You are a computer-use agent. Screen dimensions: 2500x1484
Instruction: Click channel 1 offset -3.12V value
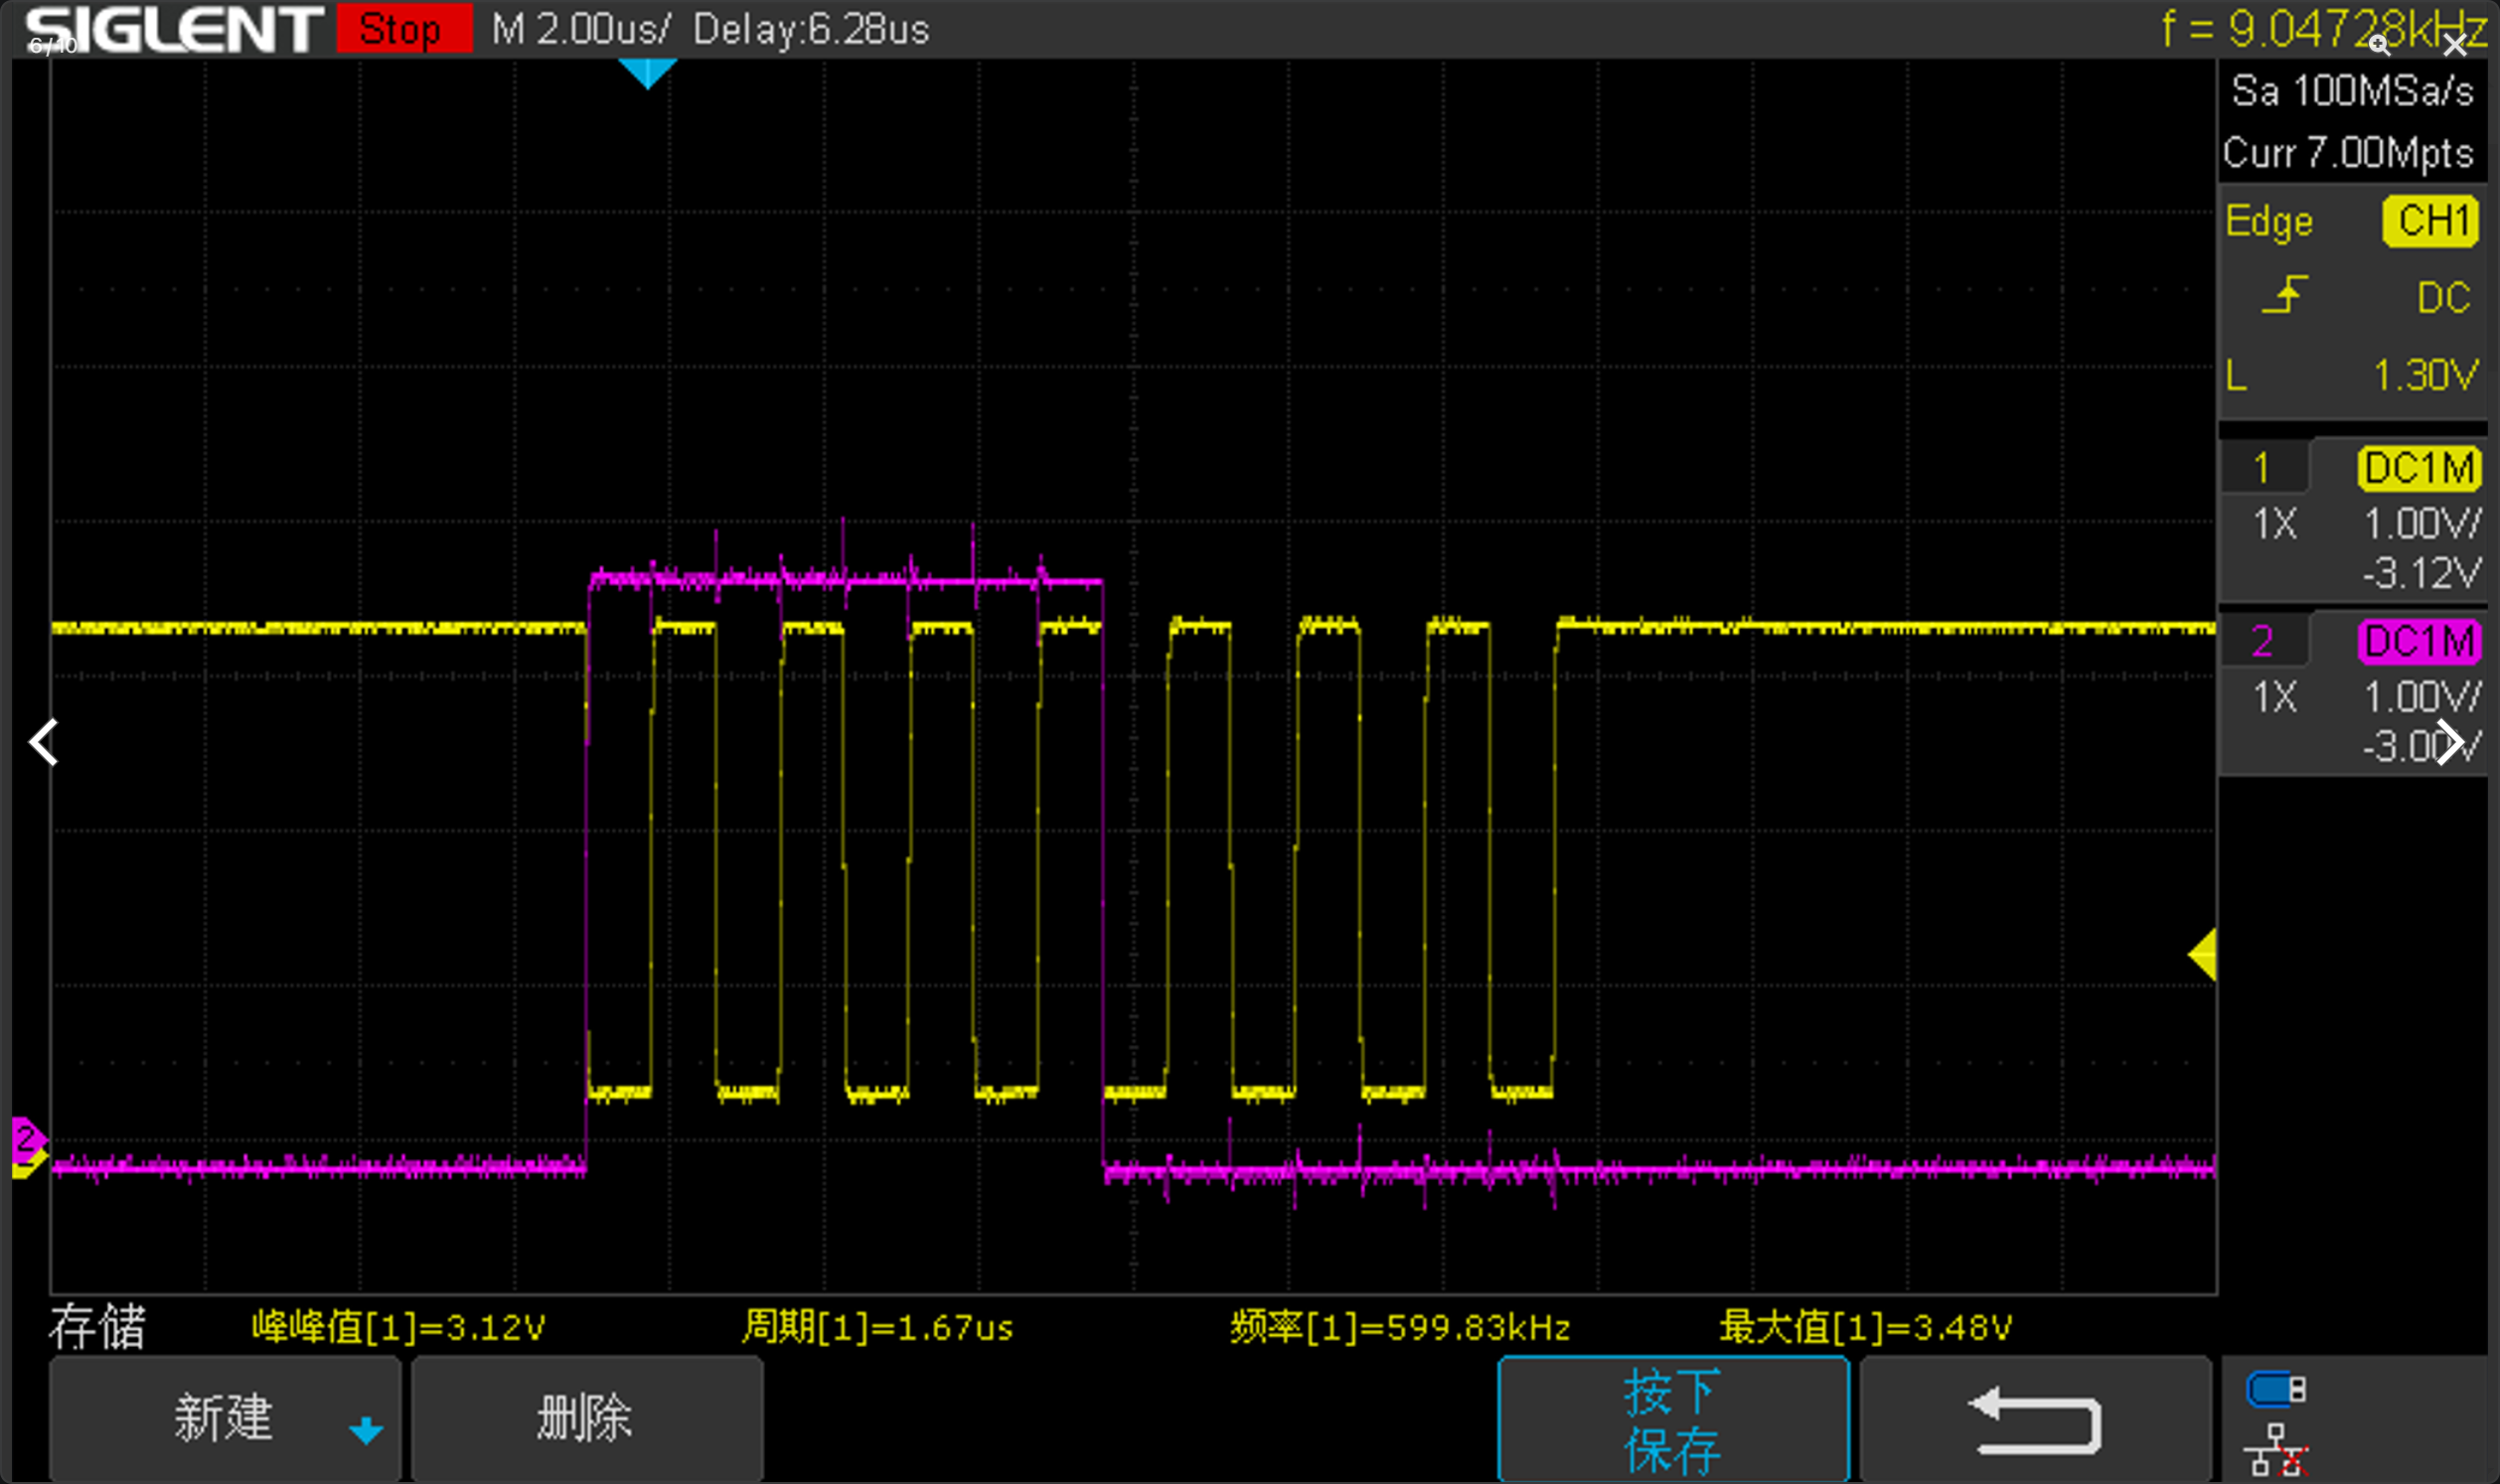tap(2421, 574)
